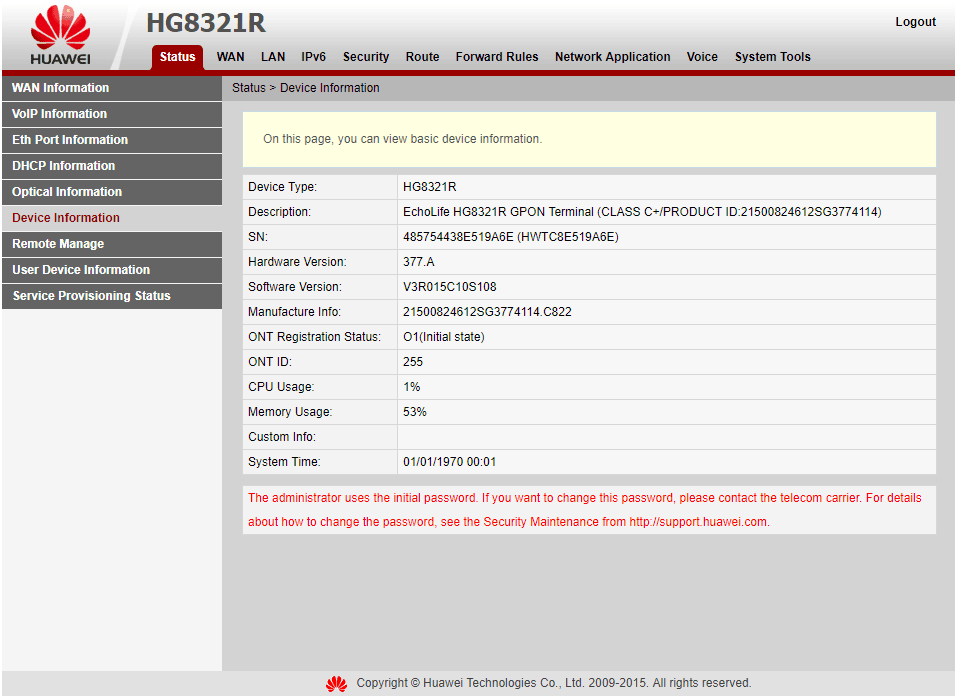Viewport: 955px width, 698px height.
Task: Switch to the LAN tab
Action: pyautogui.click(x=273, y=57)
